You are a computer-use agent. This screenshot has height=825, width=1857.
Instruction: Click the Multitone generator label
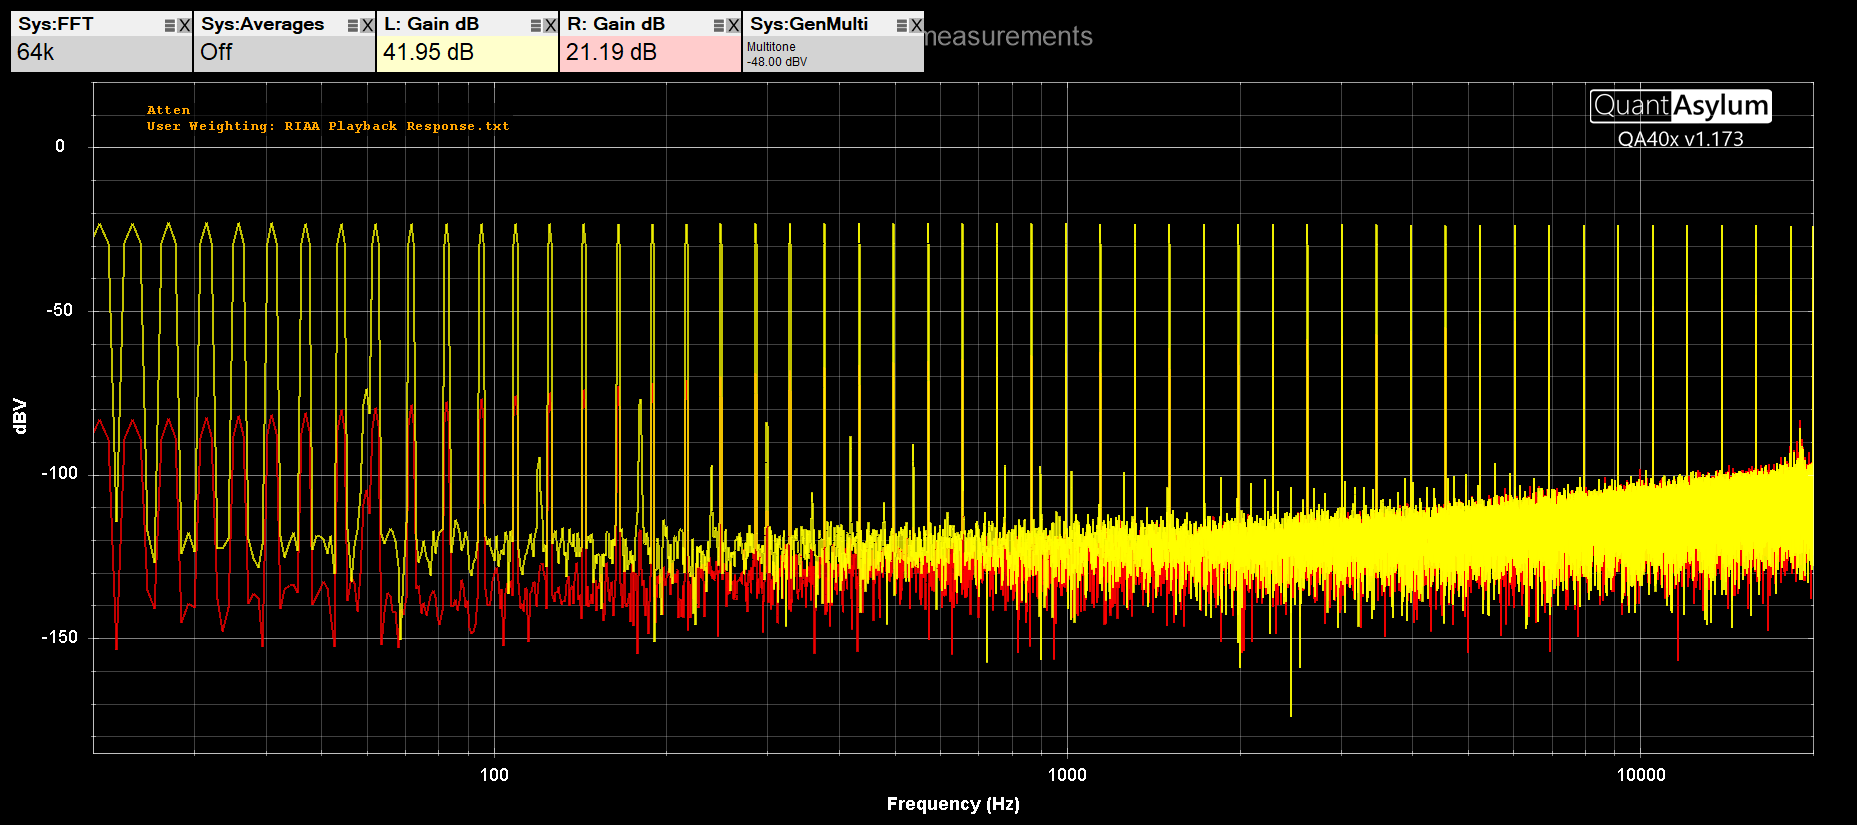coord(771,47)
